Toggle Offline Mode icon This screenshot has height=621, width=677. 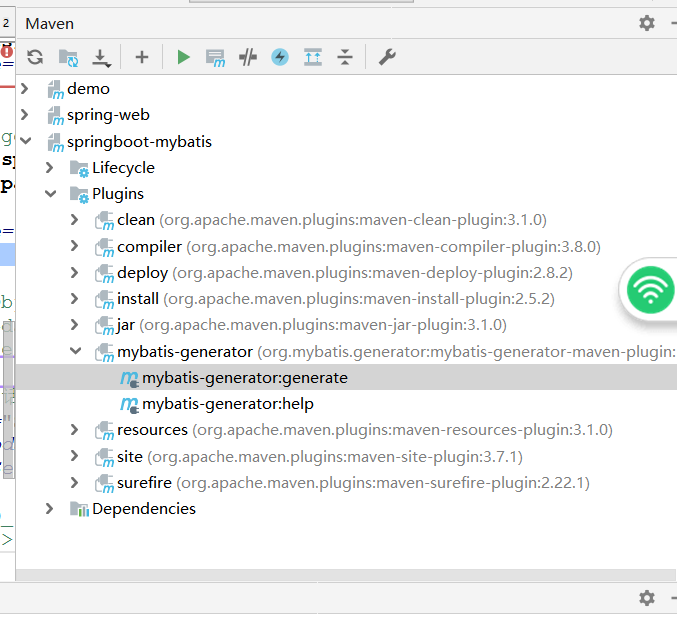pos(248,57)
